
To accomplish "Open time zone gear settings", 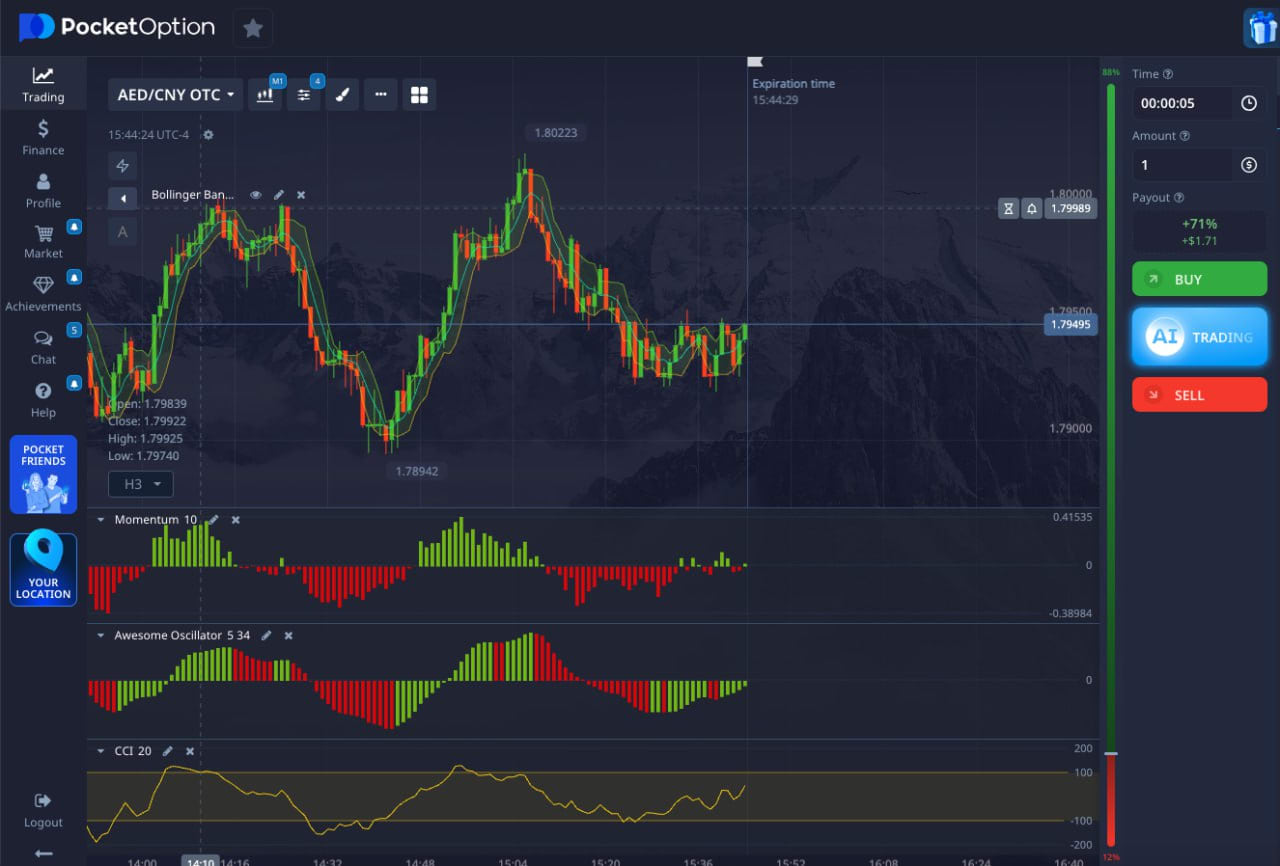I will point(208,135).
